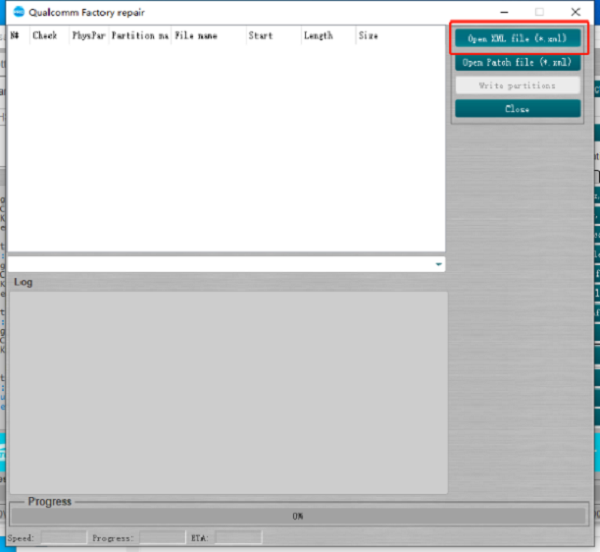Select the File name column header
The image size is (600, 552).
[x=209, y=36]
